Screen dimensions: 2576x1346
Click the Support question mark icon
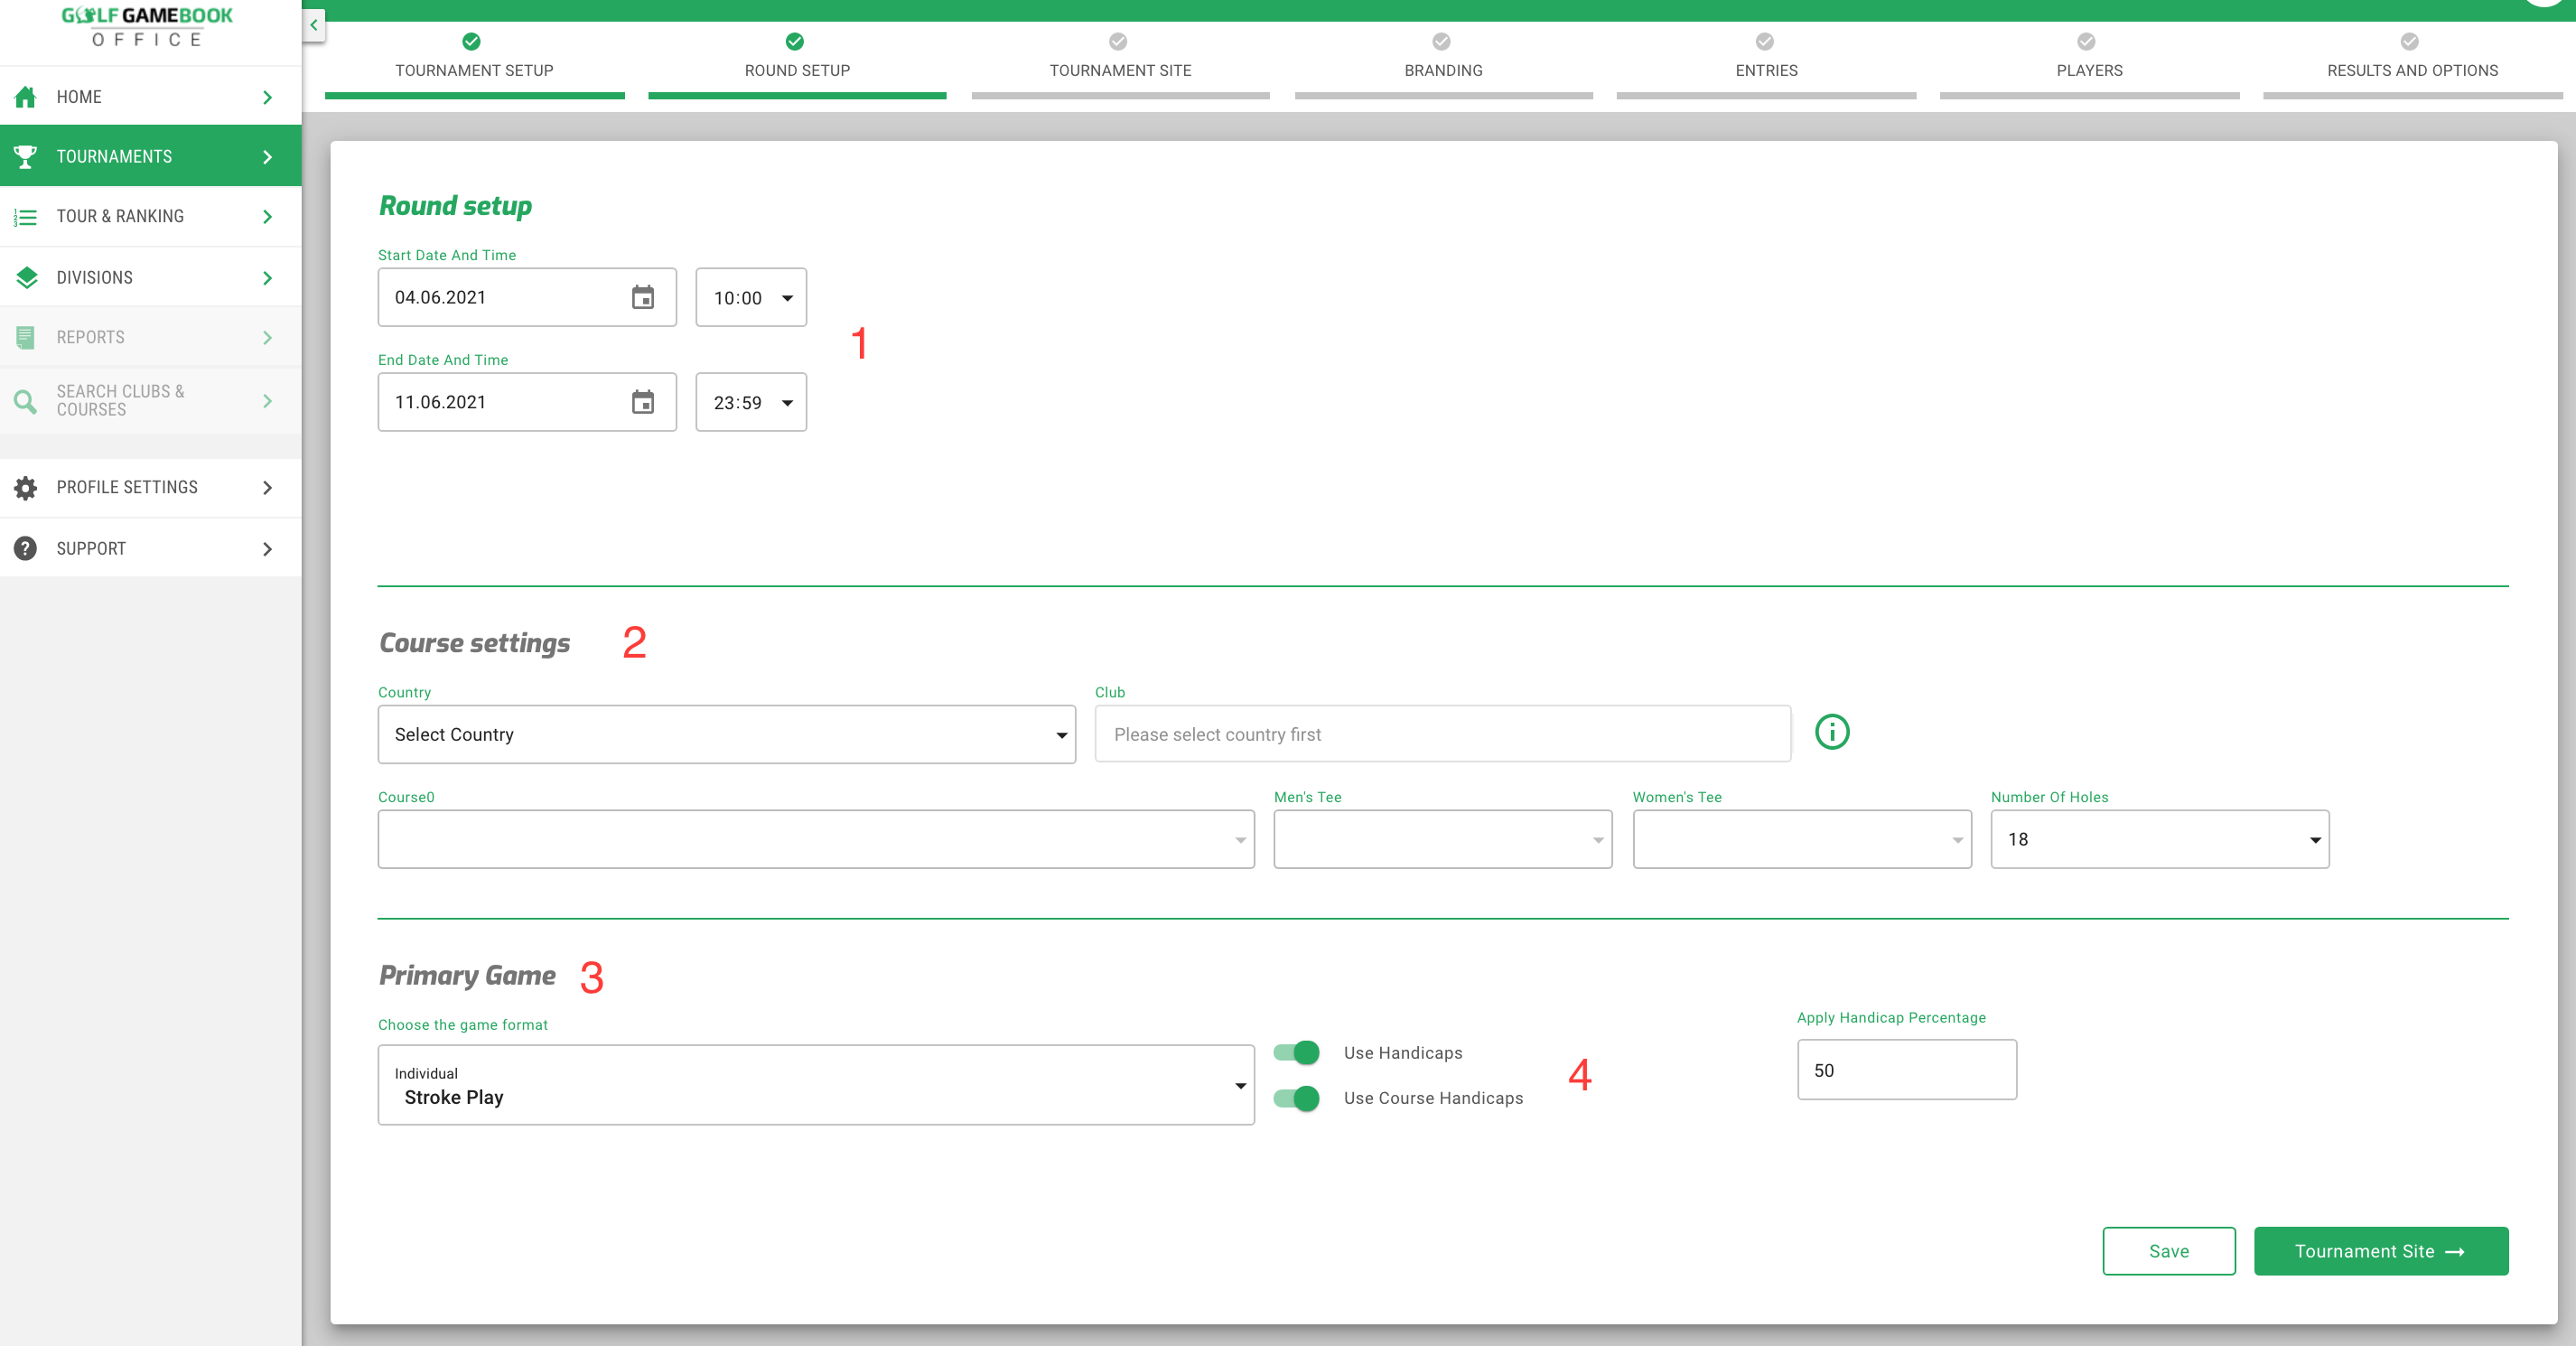[26, 548]
